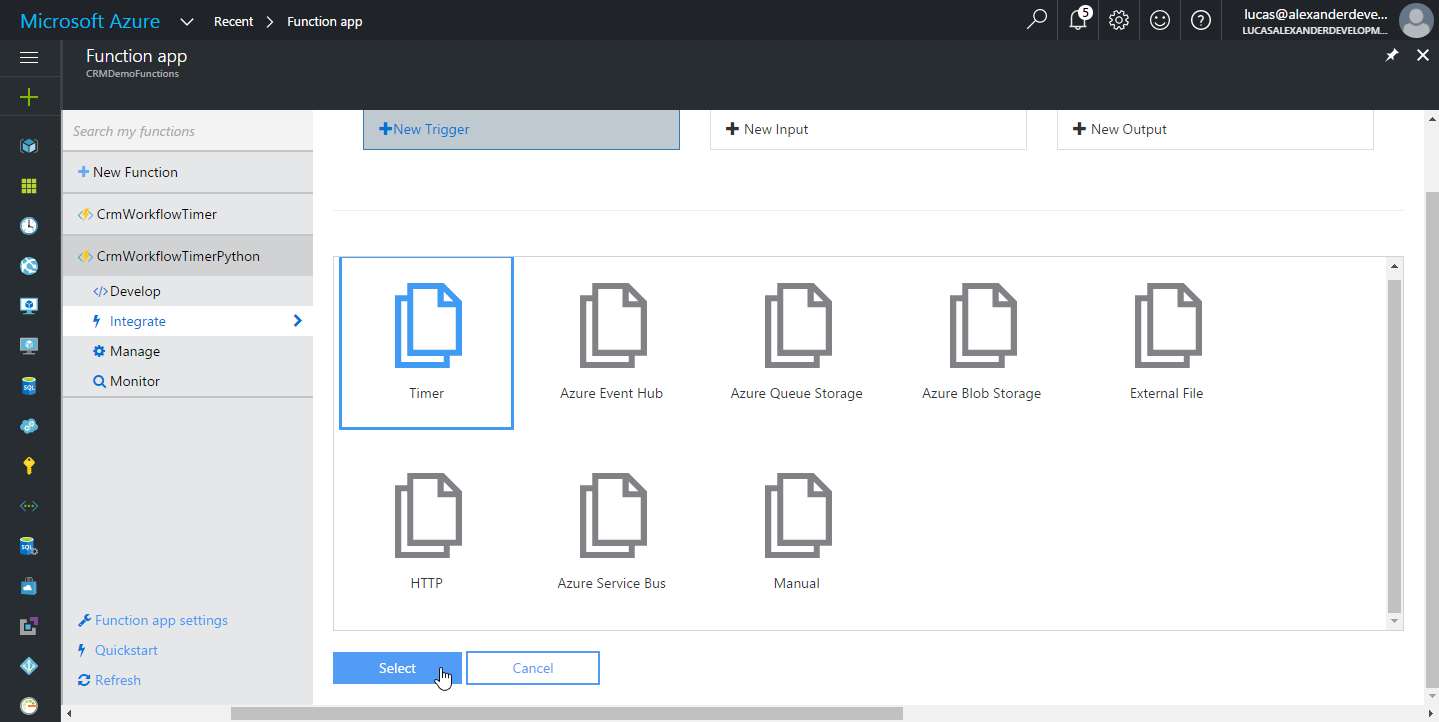Pick the Azure Blob Storage trigger icon
The image size is (1439, 722).
982,326
